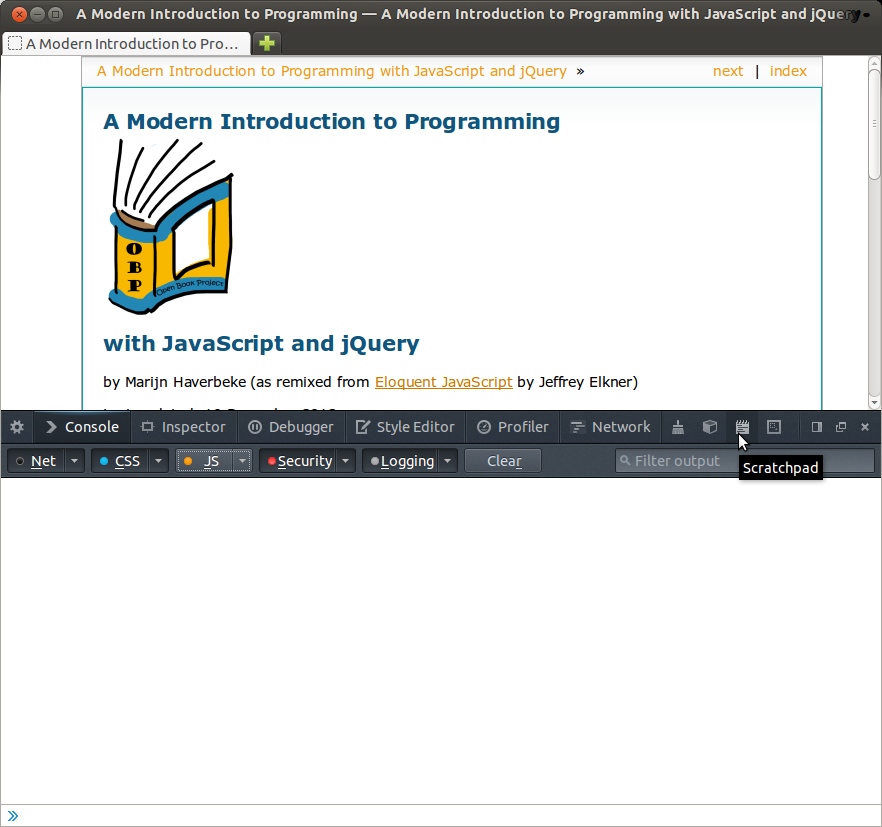Open the 'index' navigation link
This screenshot has width=882, height=827.
(788, 71)
